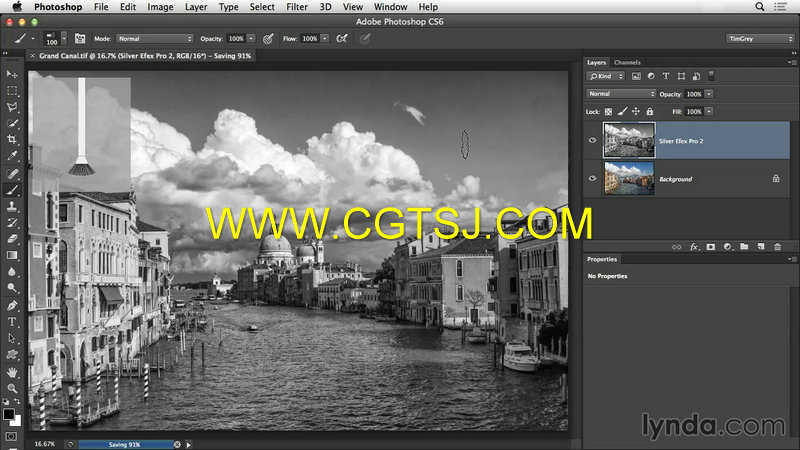Open Tool Preset picker arrow
Screen dimensions: 800x450
pos(33,39)
